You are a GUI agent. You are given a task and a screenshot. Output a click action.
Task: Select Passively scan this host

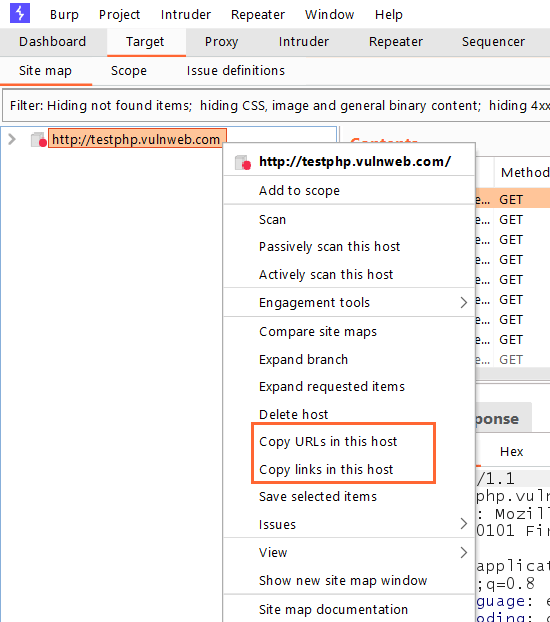tap(349, 247)
